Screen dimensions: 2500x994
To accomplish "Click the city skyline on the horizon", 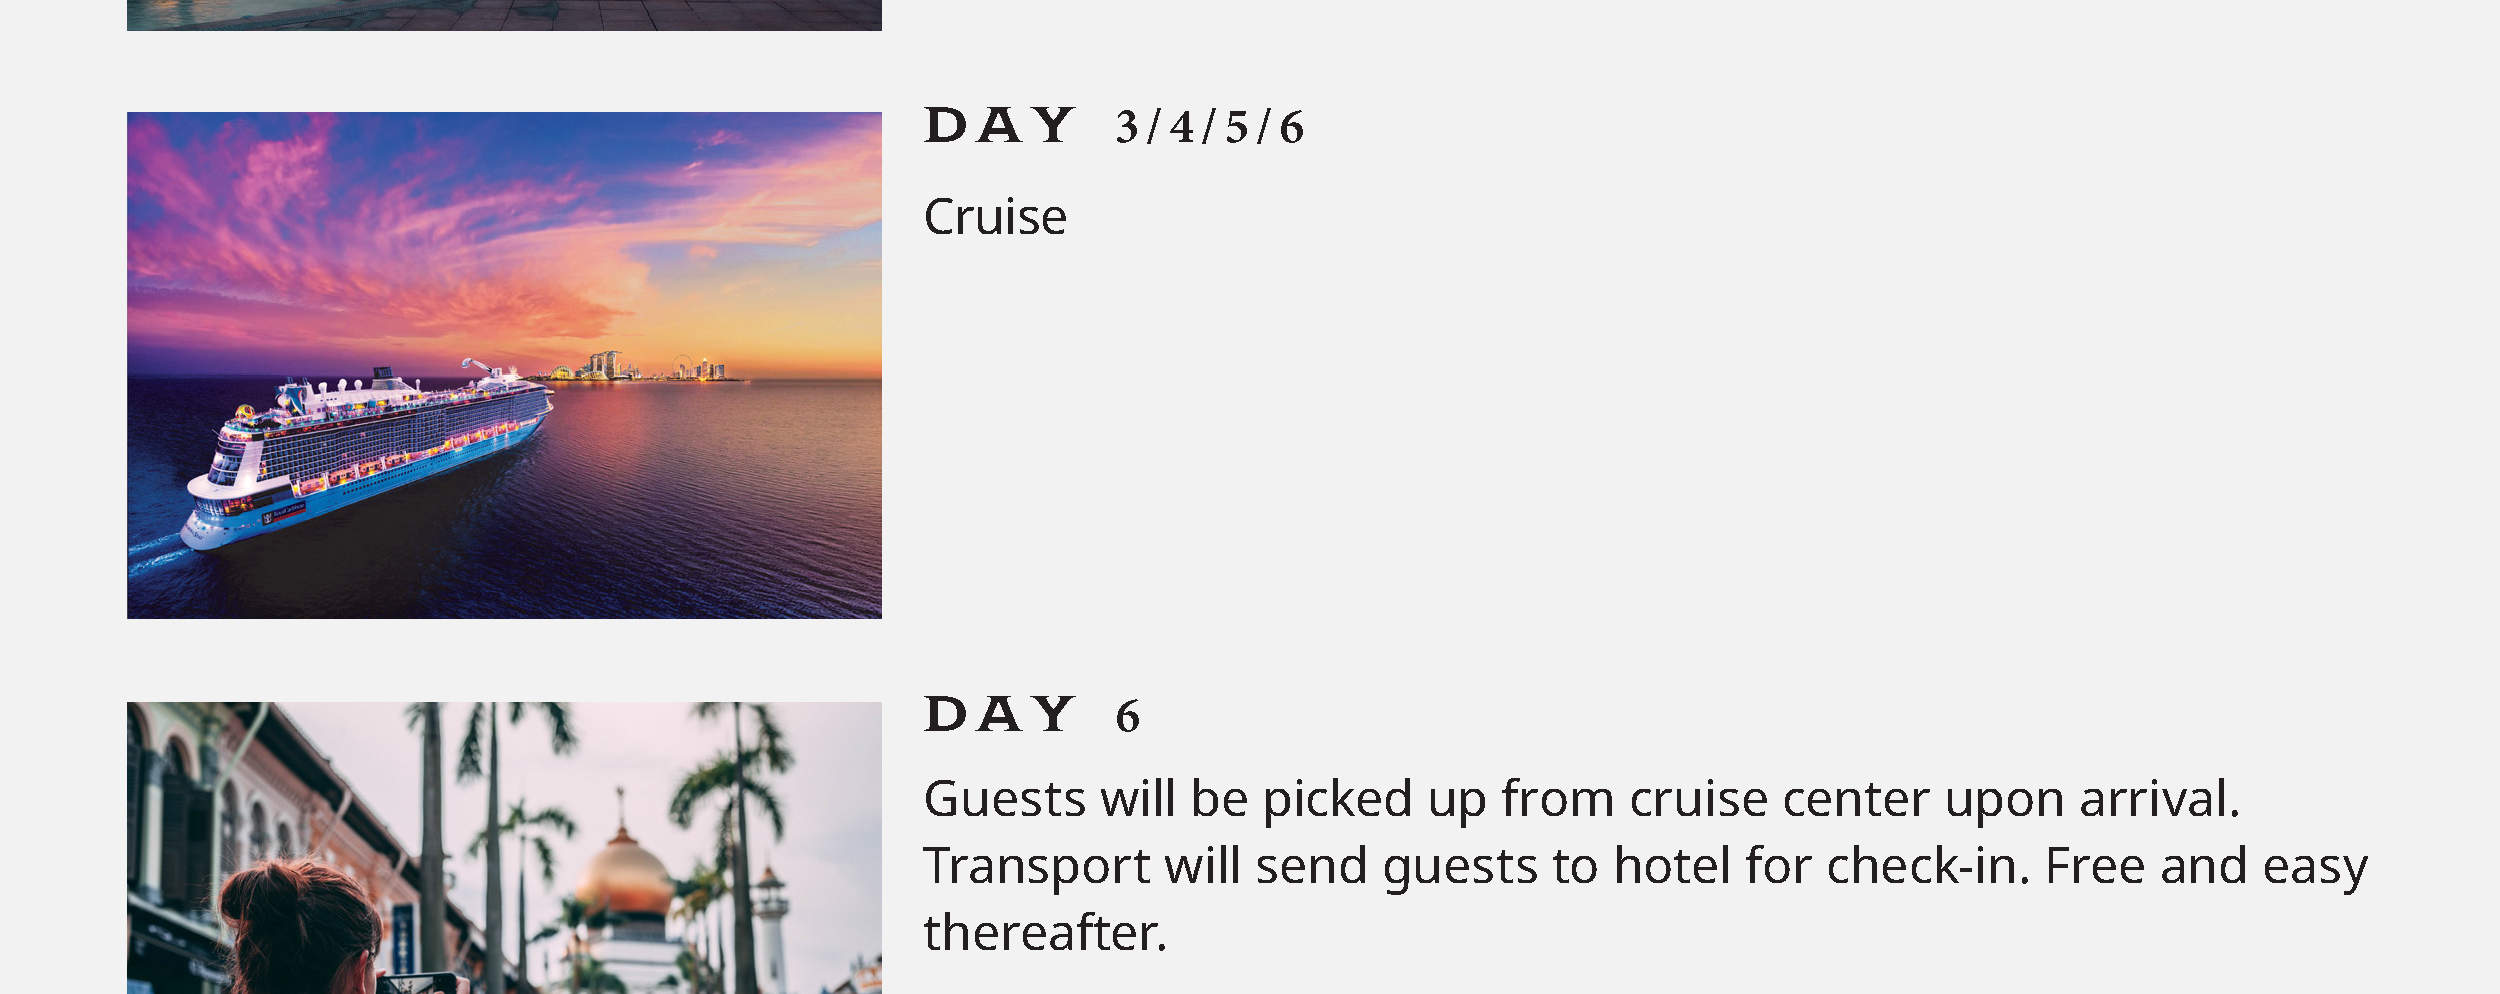I will 650,367.
